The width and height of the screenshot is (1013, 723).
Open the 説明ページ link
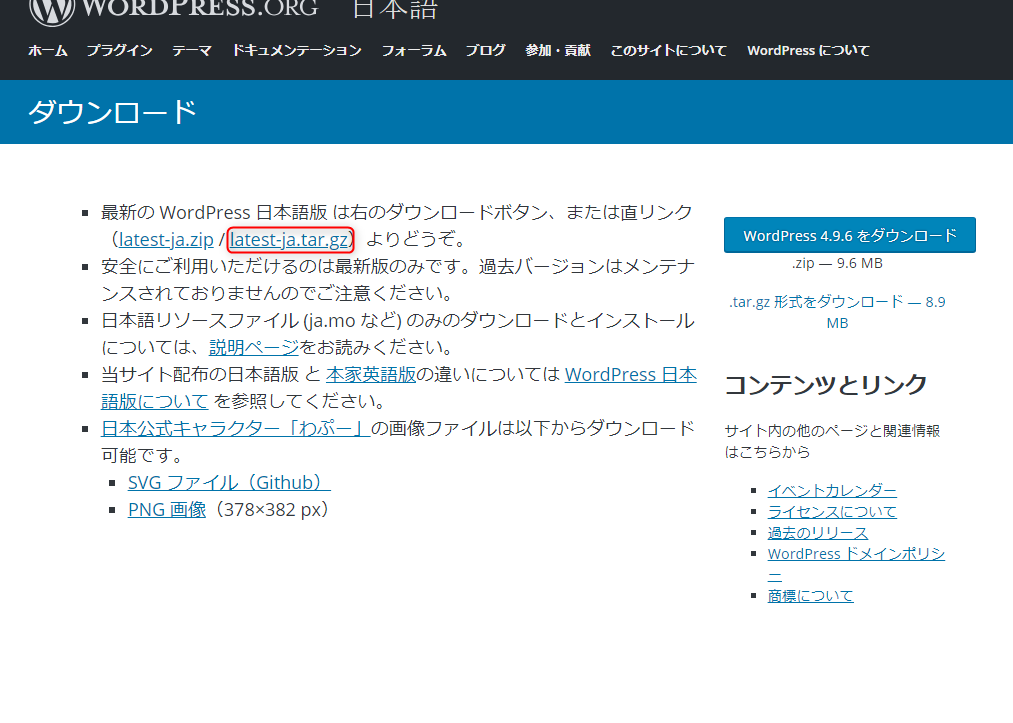click(254, 347)
